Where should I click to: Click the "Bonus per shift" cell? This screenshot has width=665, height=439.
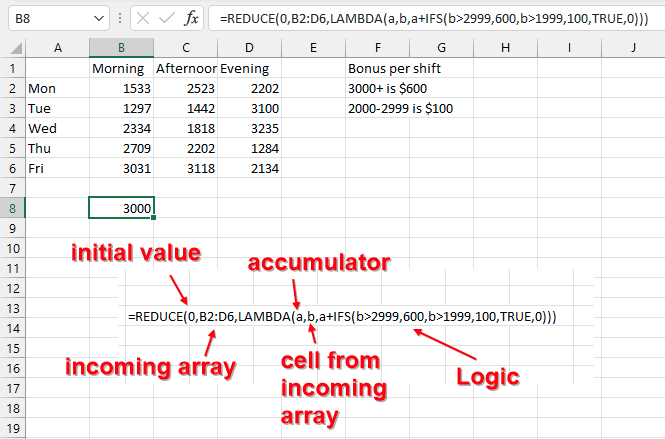(x=394, y=68)
